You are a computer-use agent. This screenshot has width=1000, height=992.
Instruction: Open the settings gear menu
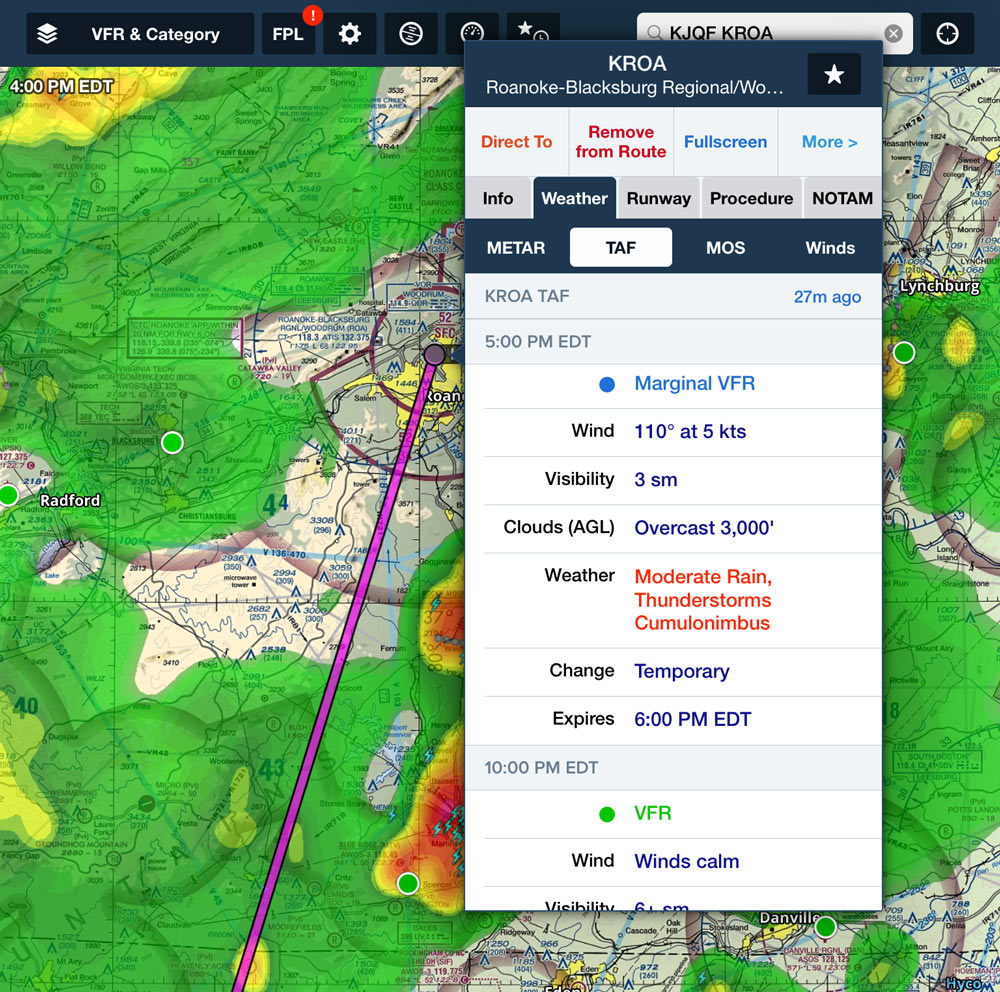click(349, 34)
